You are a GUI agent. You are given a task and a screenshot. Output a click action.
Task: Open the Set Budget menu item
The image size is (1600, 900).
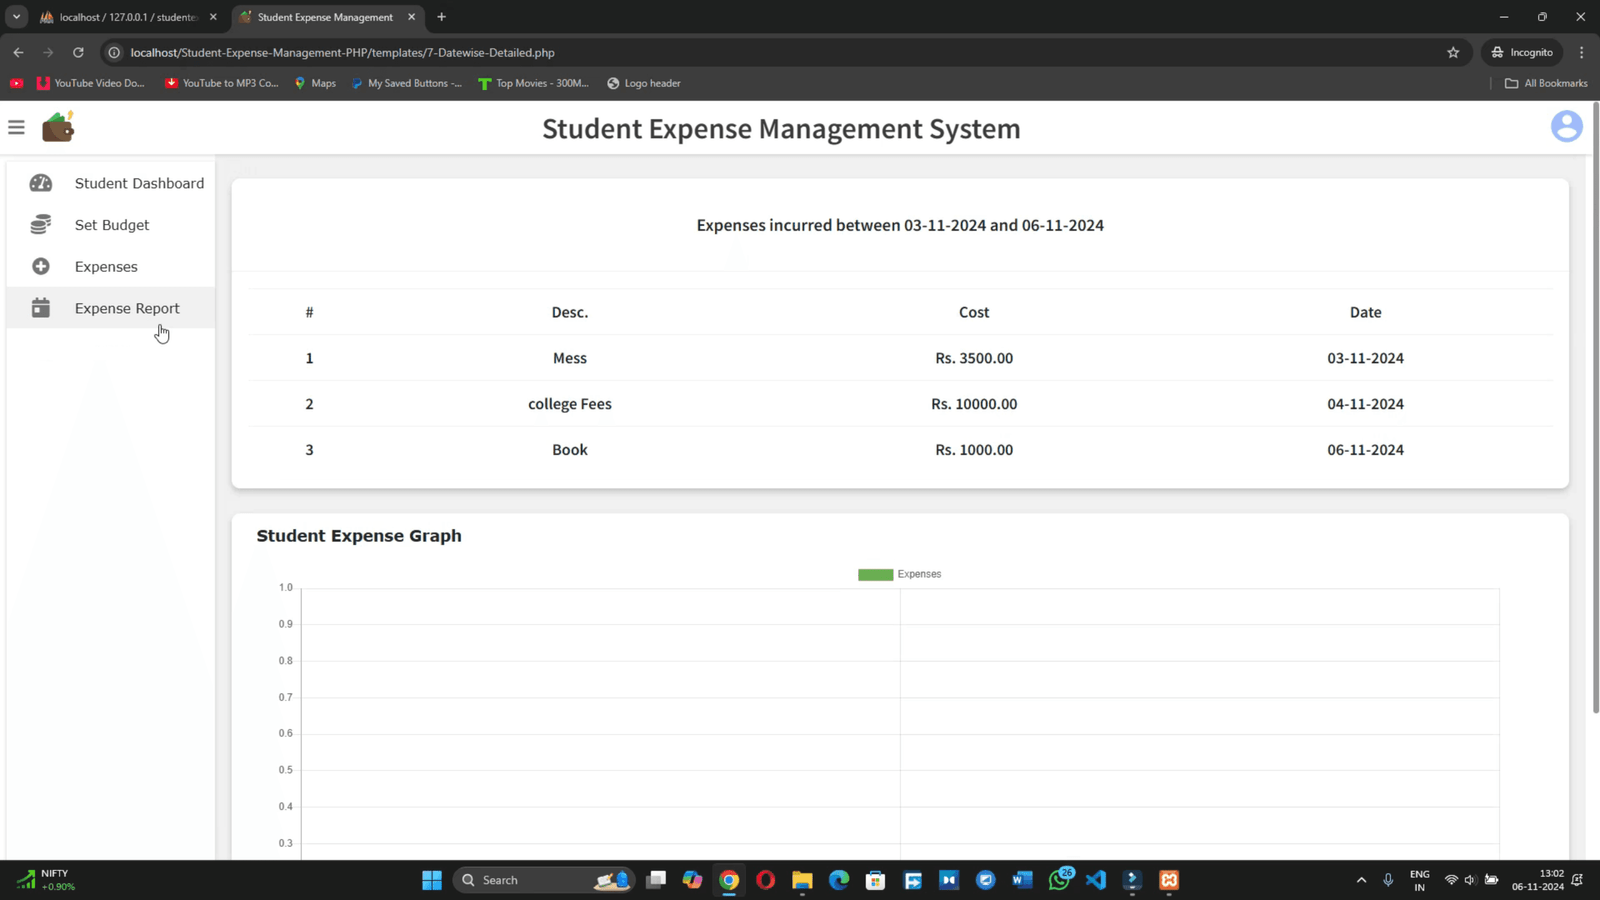112,225
